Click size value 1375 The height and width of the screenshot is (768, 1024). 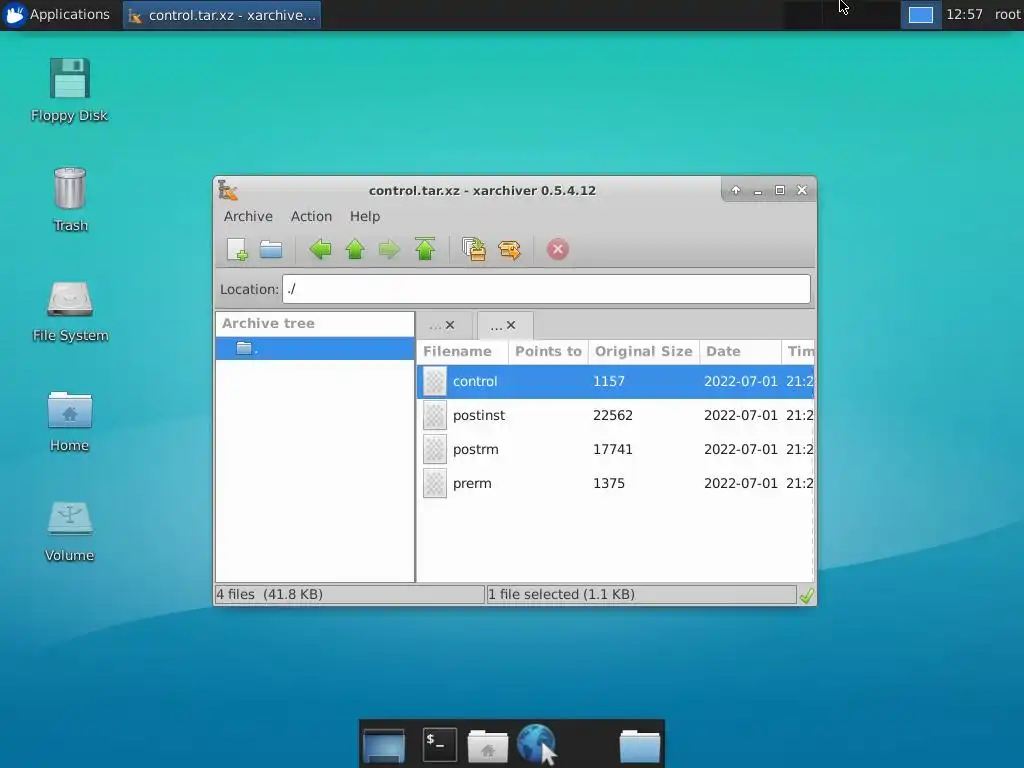(x=609, y=483)
